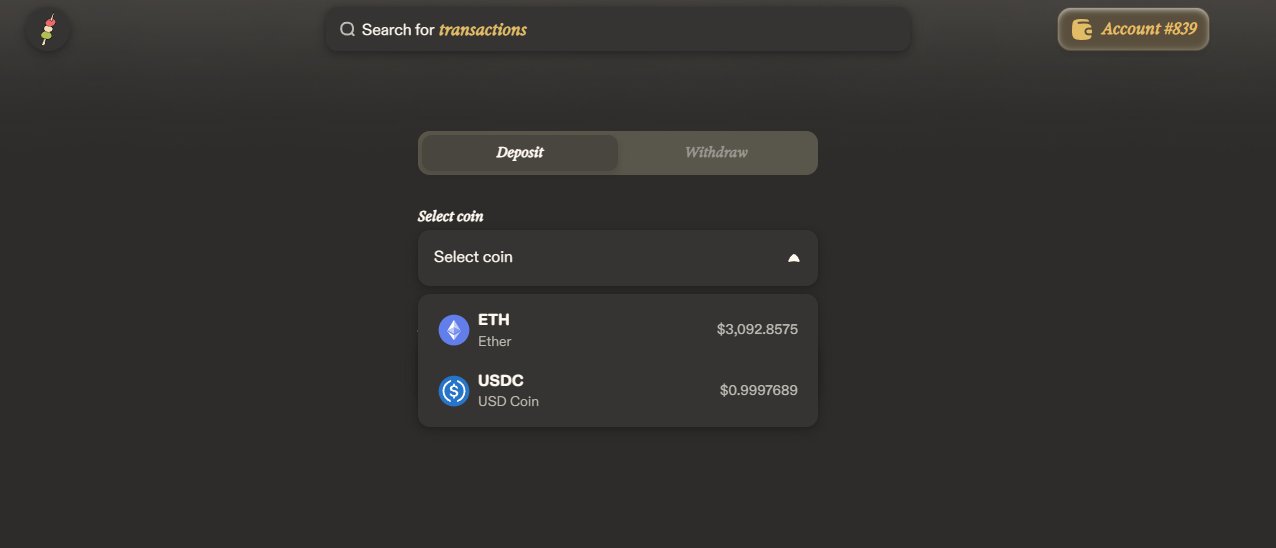Click the skewer logo icon
This screenshot has width=1276, height=548.
tap(47, 30)
